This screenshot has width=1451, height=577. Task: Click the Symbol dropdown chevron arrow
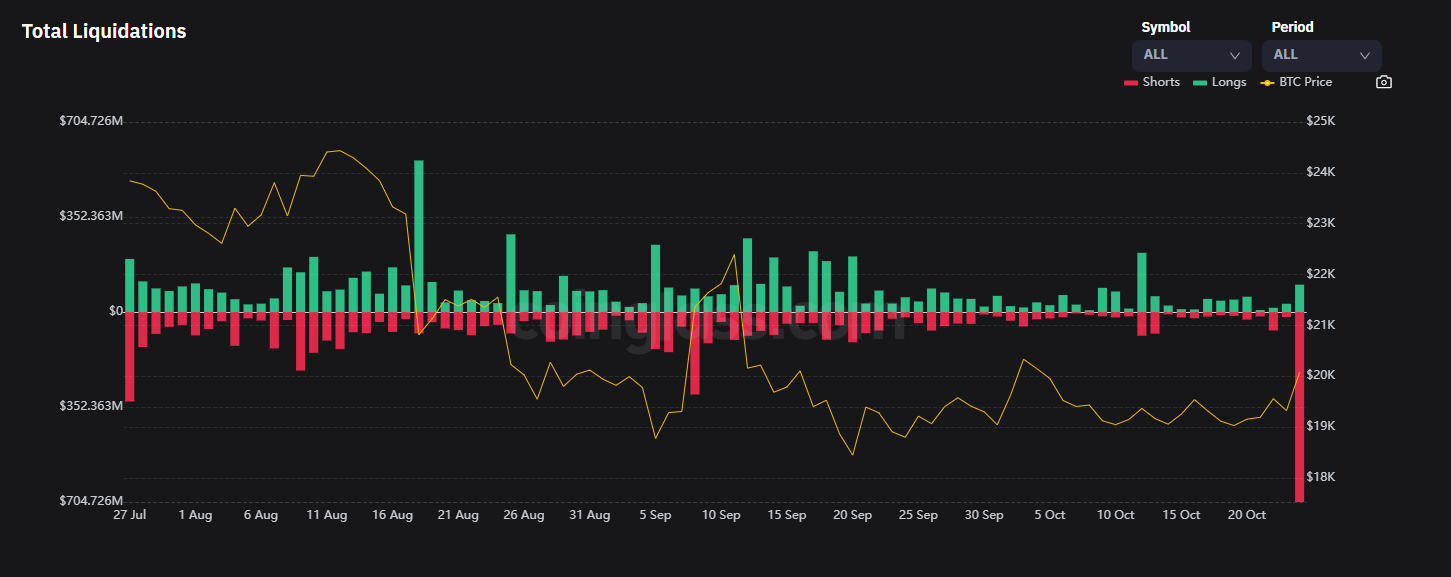(1234, 56)
